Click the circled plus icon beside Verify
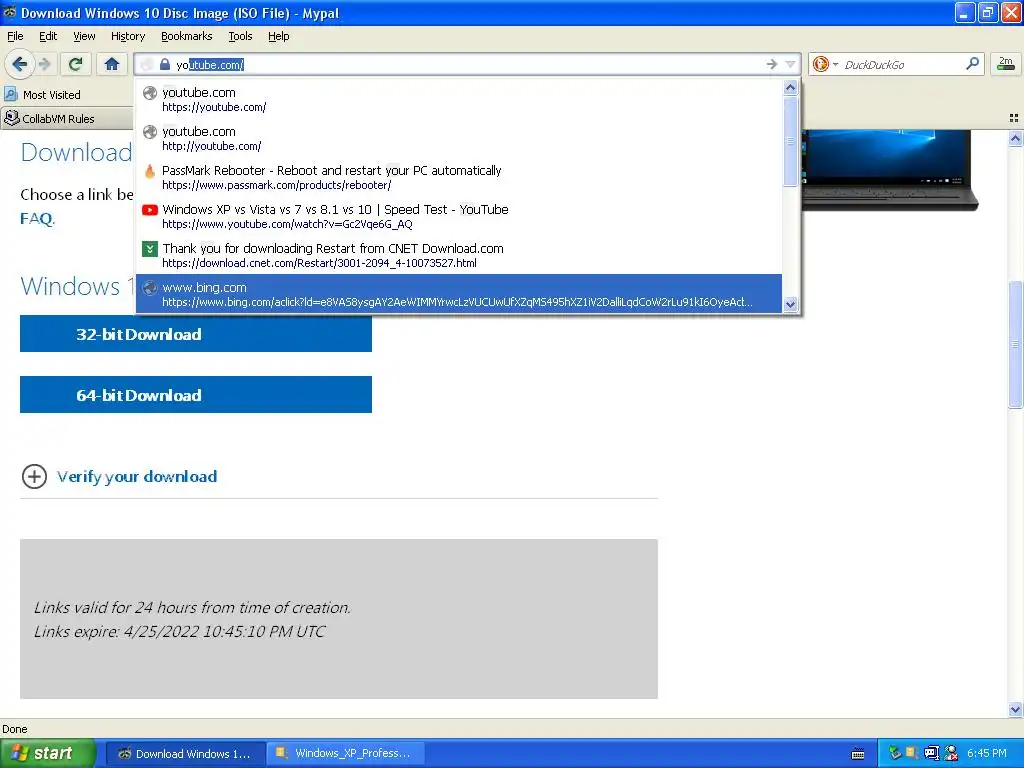1024x768 pixels. [34, 476]
